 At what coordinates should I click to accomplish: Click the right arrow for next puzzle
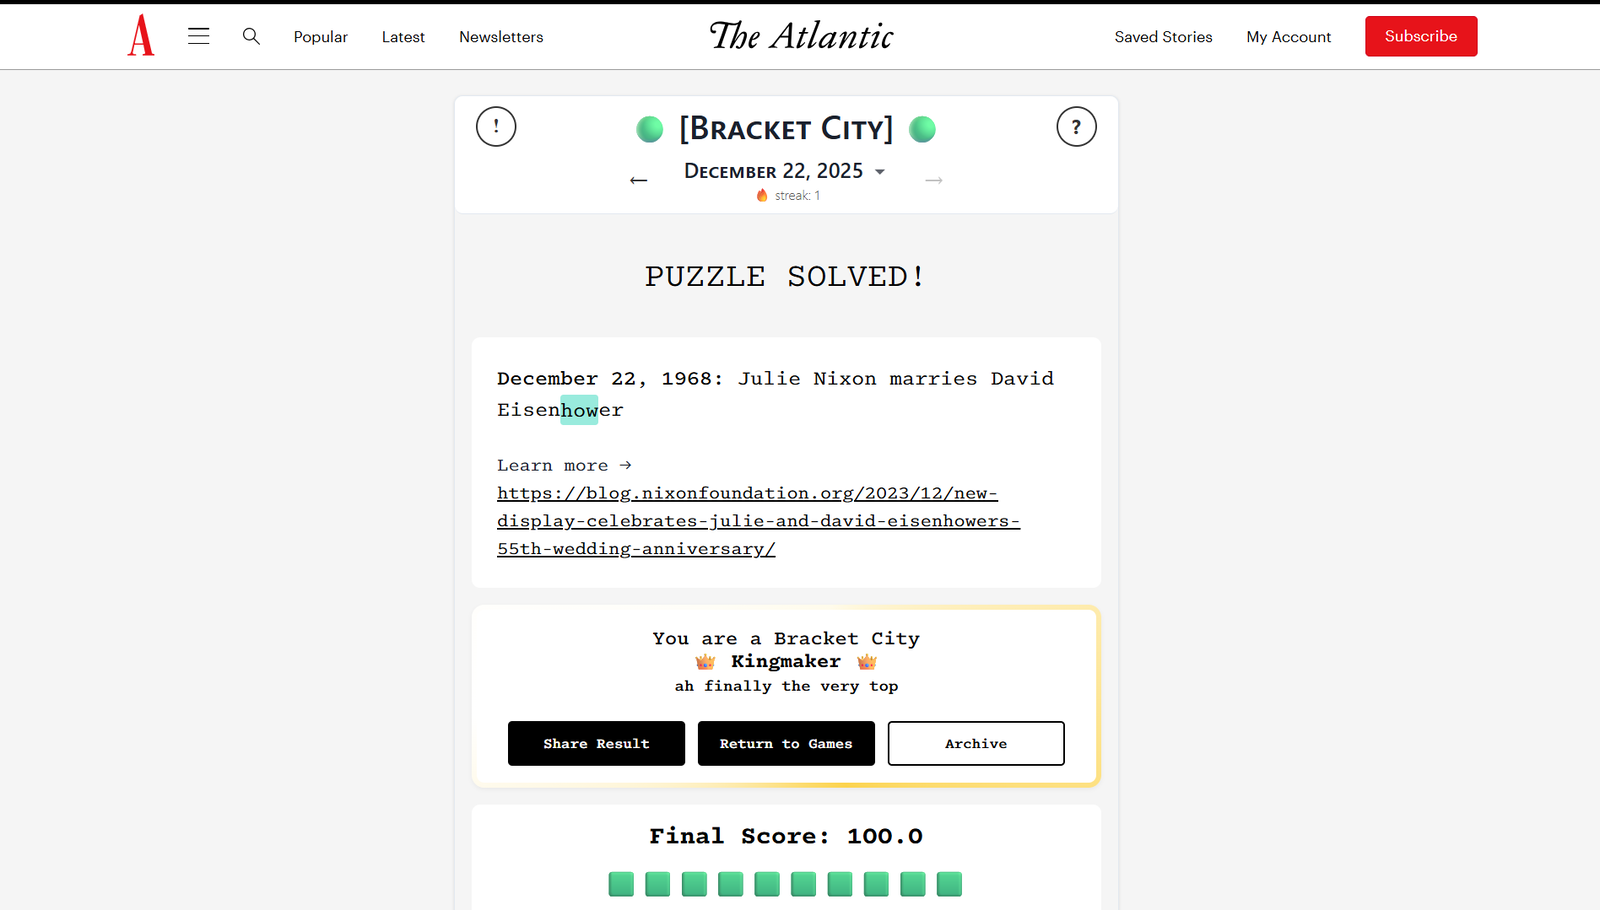934,180
